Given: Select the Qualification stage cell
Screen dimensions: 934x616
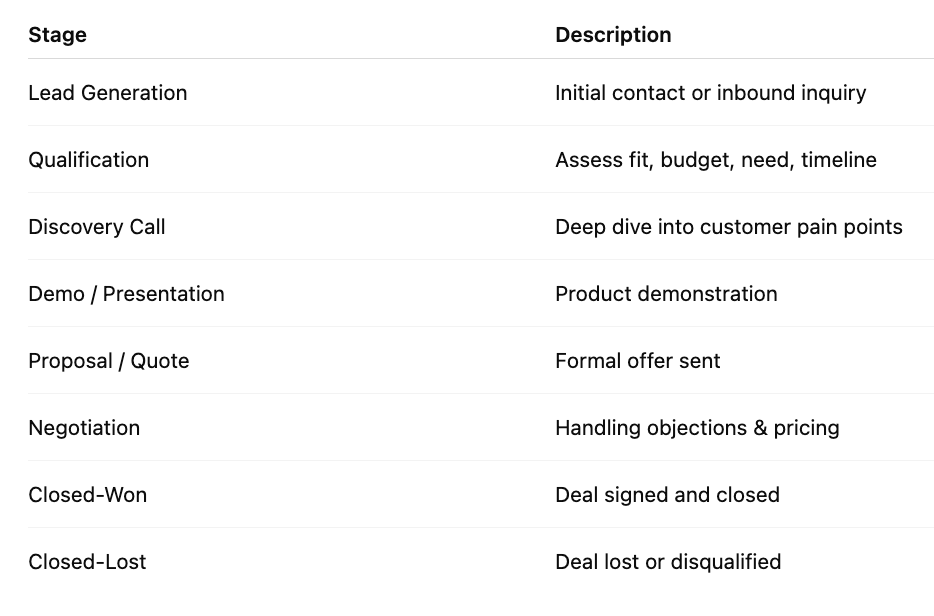Looking at the screenshot, I should pyautogui.click(x=89, y=160).
